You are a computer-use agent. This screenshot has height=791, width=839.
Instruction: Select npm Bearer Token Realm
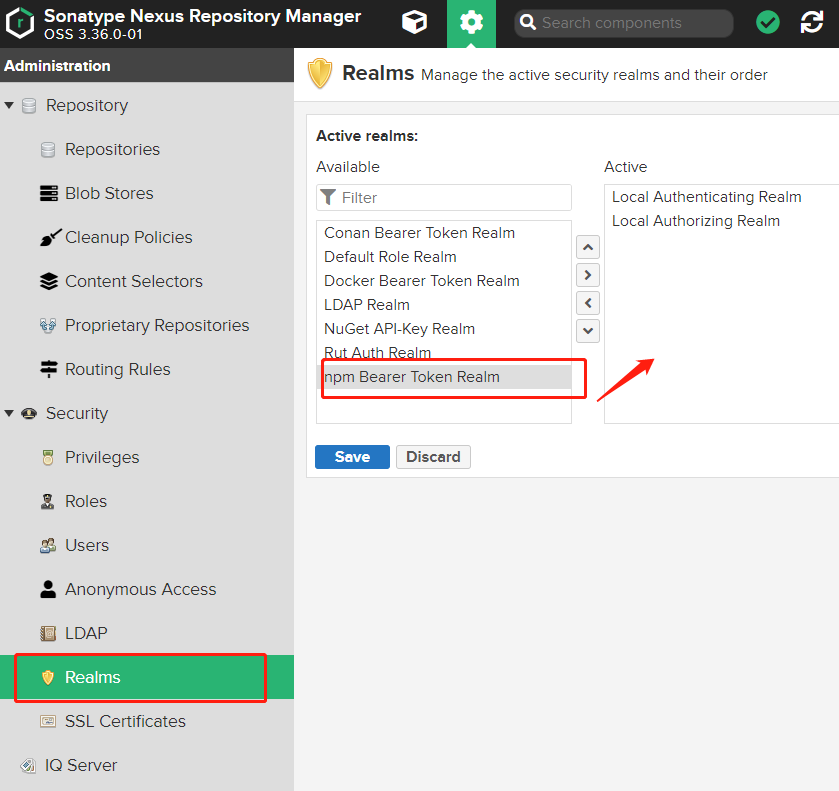[444, 377]
